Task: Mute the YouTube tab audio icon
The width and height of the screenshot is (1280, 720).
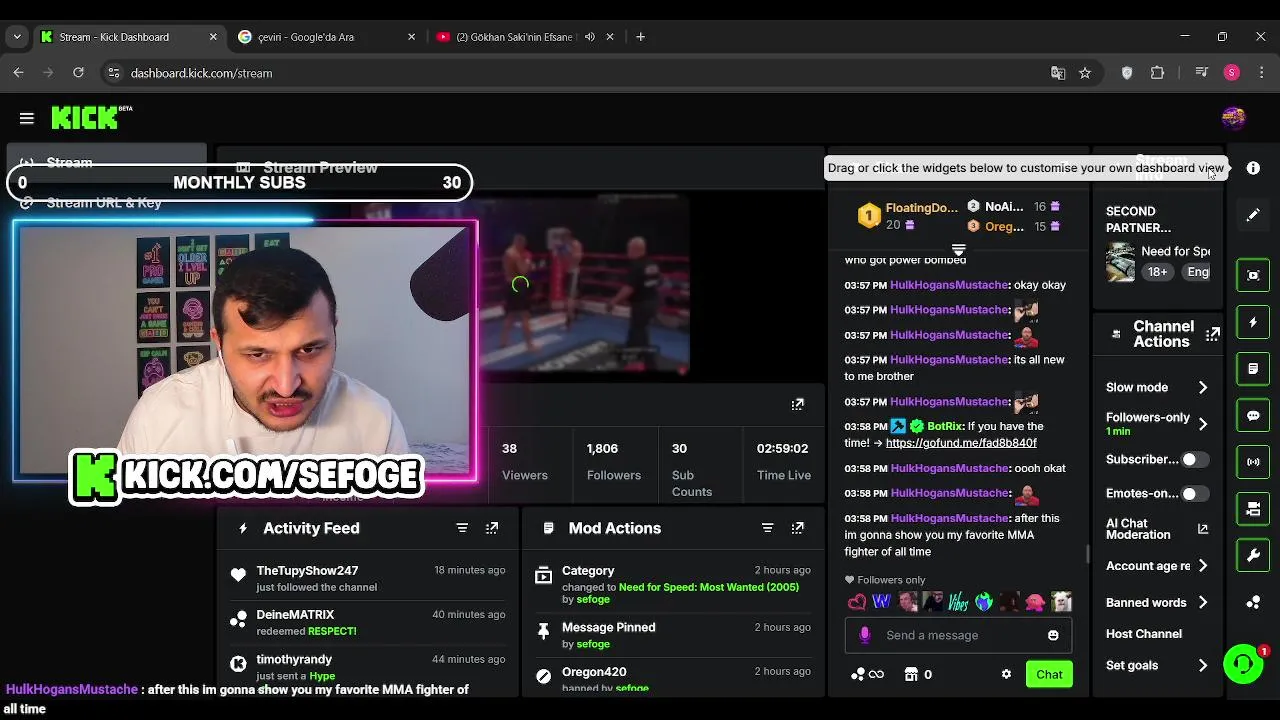Action: [x=590, y=37]
